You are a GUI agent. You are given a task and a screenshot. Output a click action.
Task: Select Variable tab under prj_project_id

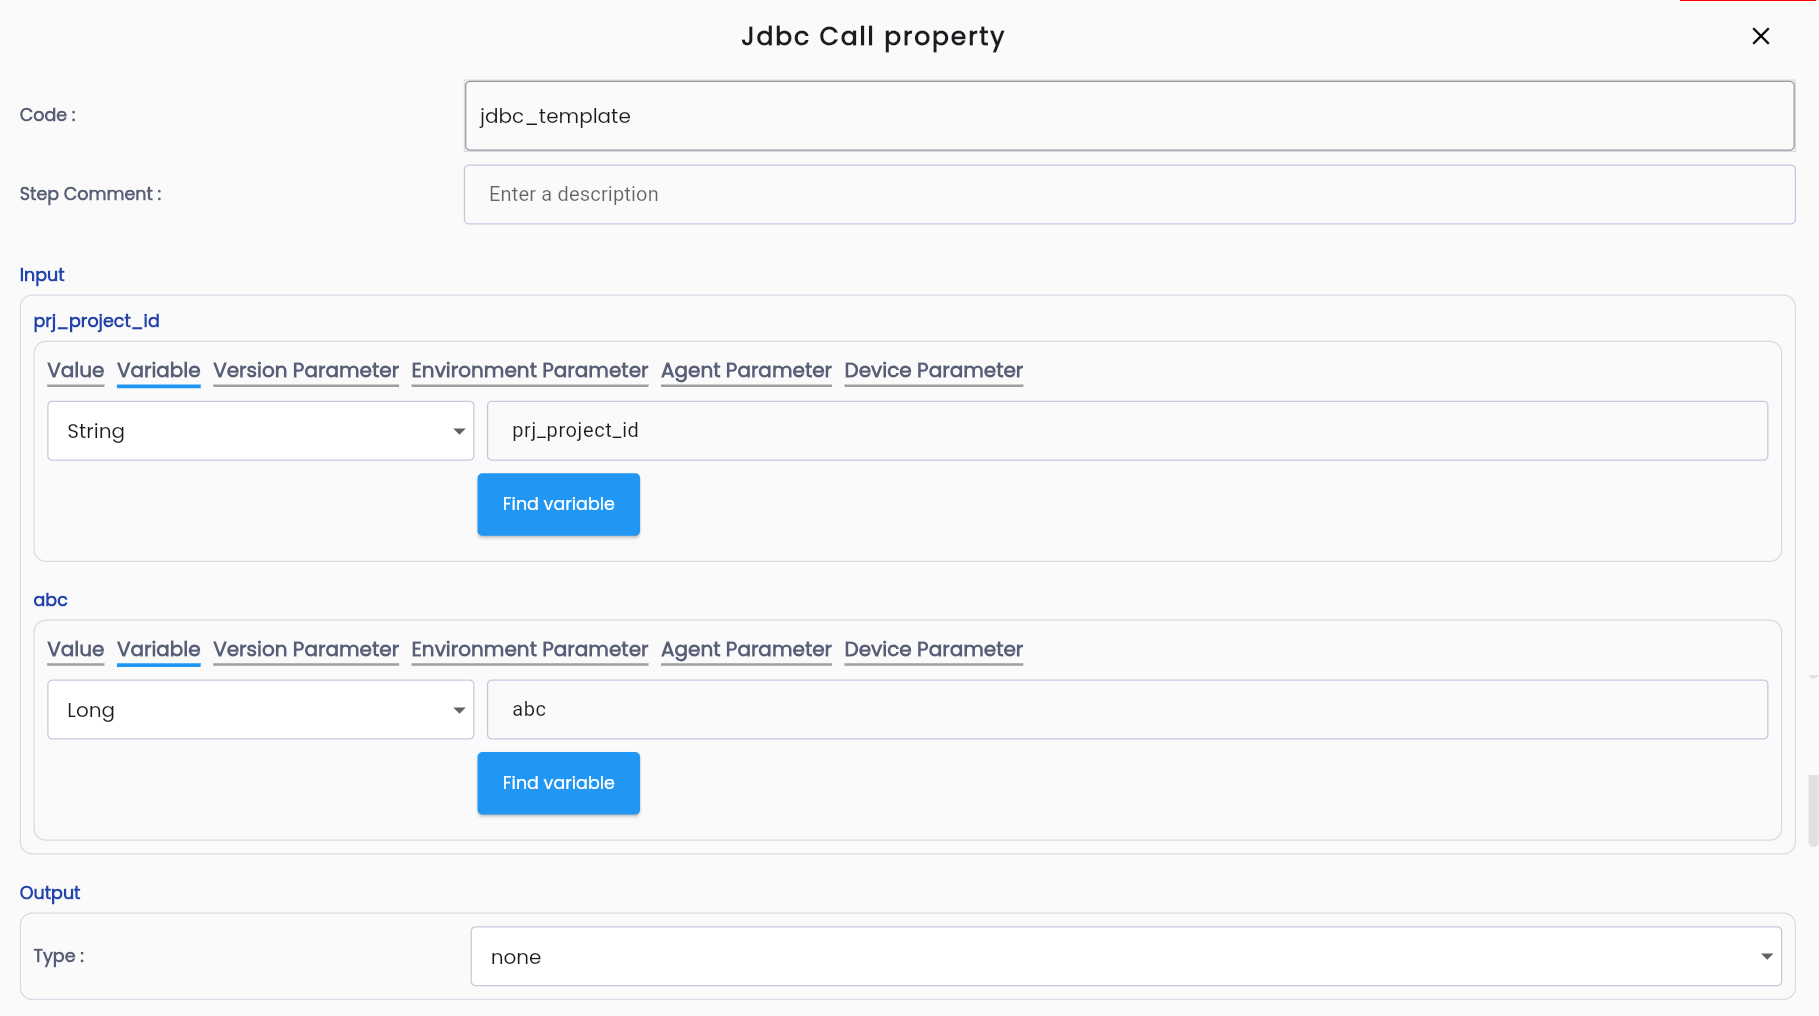coord(159,371)
